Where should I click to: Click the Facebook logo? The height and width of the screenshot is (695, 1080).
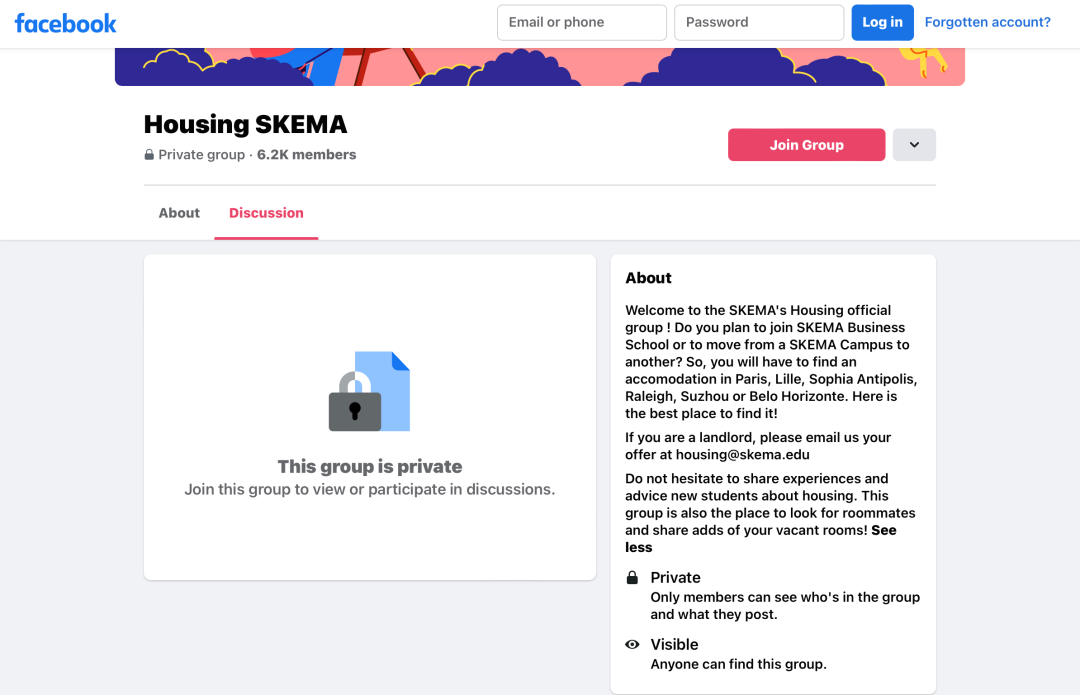tap(65, 23)
